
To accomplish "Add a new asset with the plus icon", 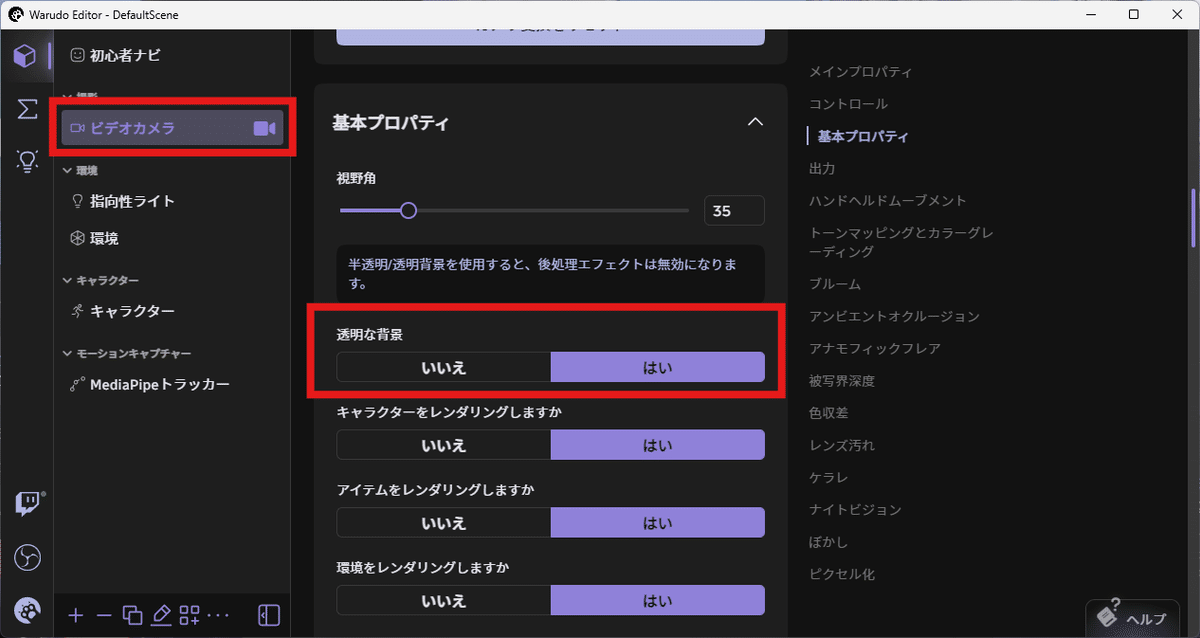I will pos(76,615).
